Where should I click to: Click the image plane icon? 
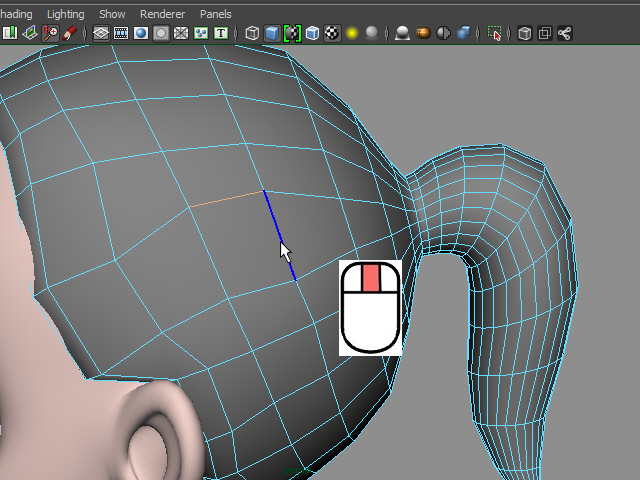30,33
